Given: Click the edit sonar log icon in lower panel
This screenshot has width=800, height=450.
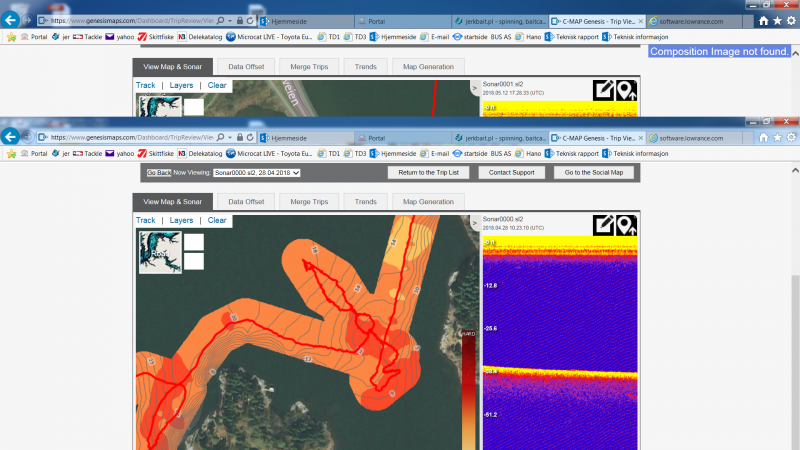Looking at the screenshot, I should point(603,226).
